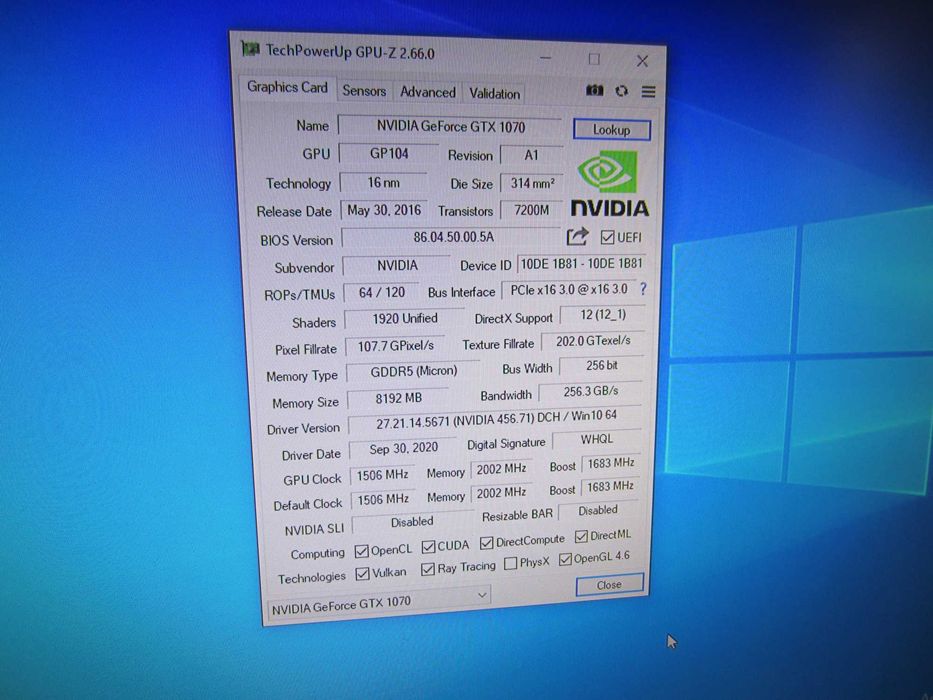Switch to the Sensors tab
This screenshot has height=700, width=933.
pyautogui.click(x=364, y=91)
